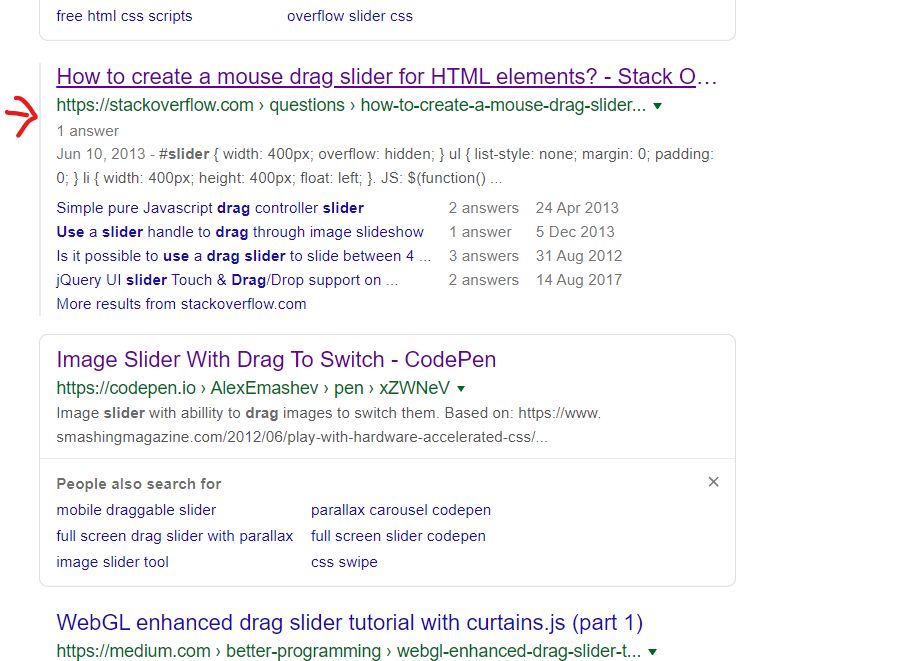Search for mobile draggable slider
This screenshot has width=922, height=661.
[x=135, y=510]
